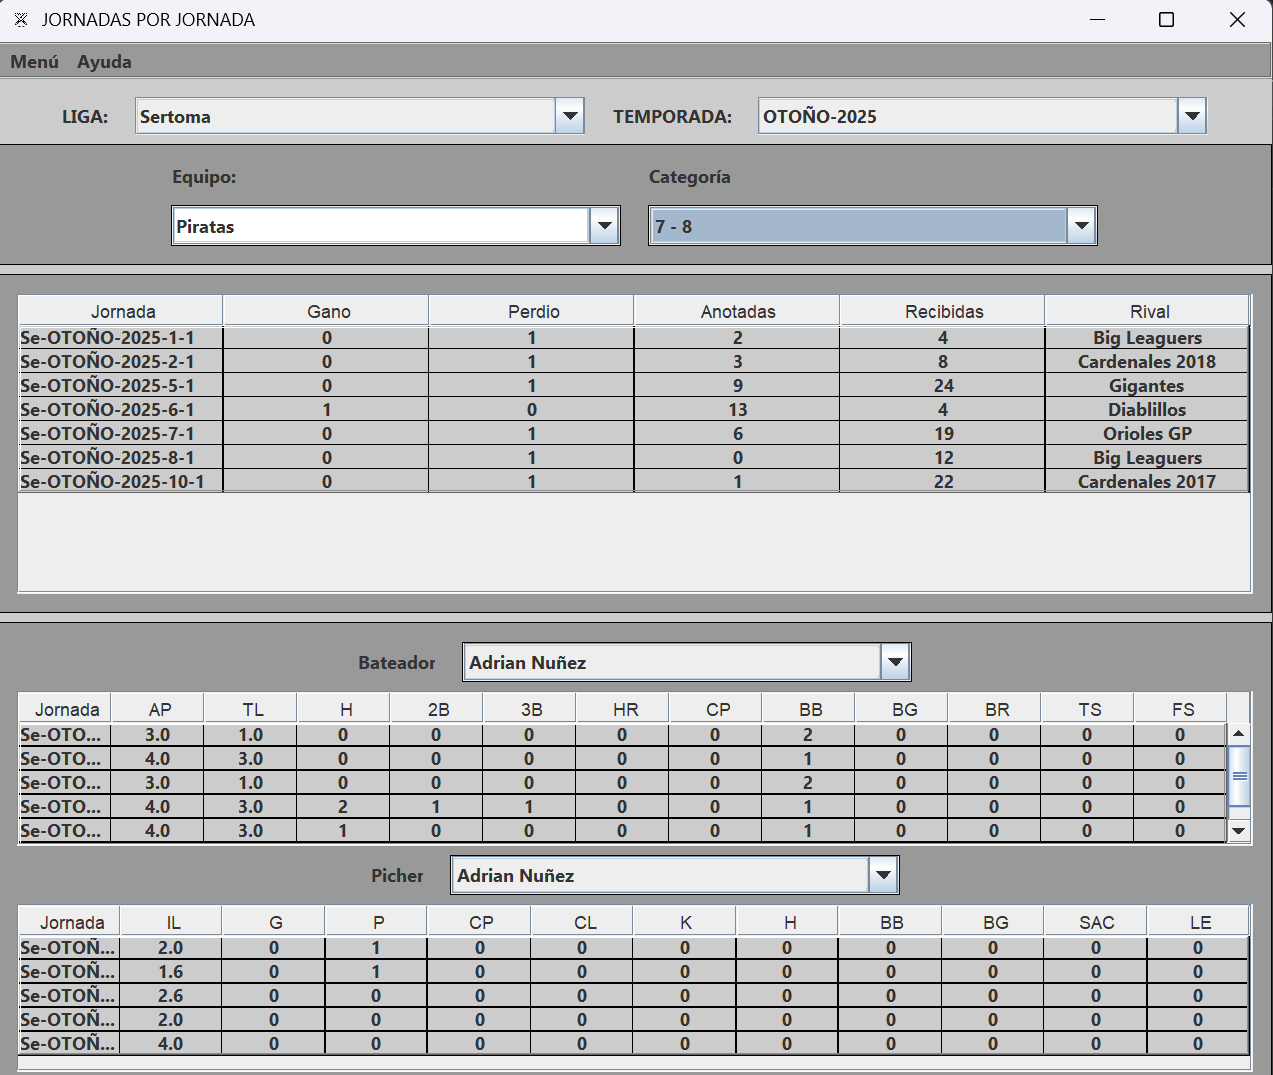This screenshot has height=1075, width=1273.
Task: Click the Anotadas column header
Action: pos(737,311)
